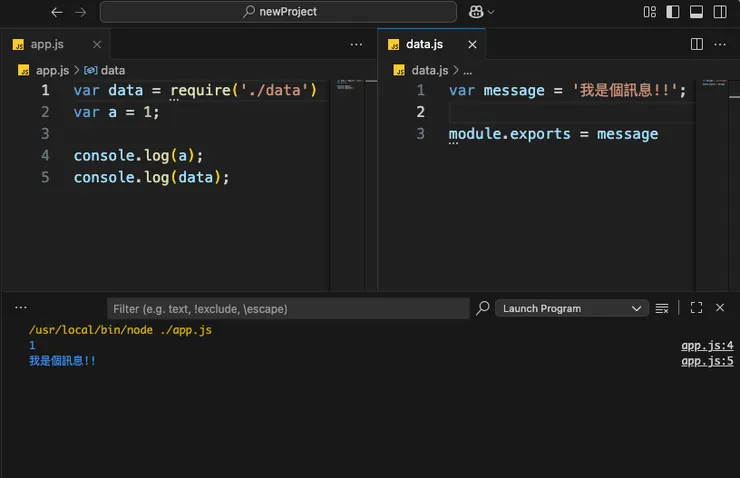
Task: Click console output '我是個訊息!!'
Action: click(62, 361)
